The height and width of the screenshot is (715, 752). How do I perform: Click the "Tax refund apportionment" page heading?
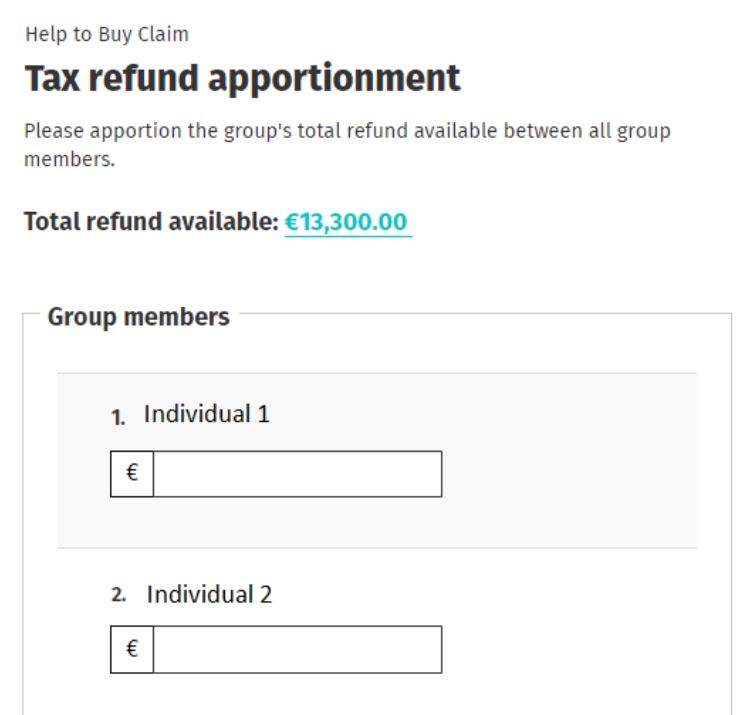click(242, 78)
